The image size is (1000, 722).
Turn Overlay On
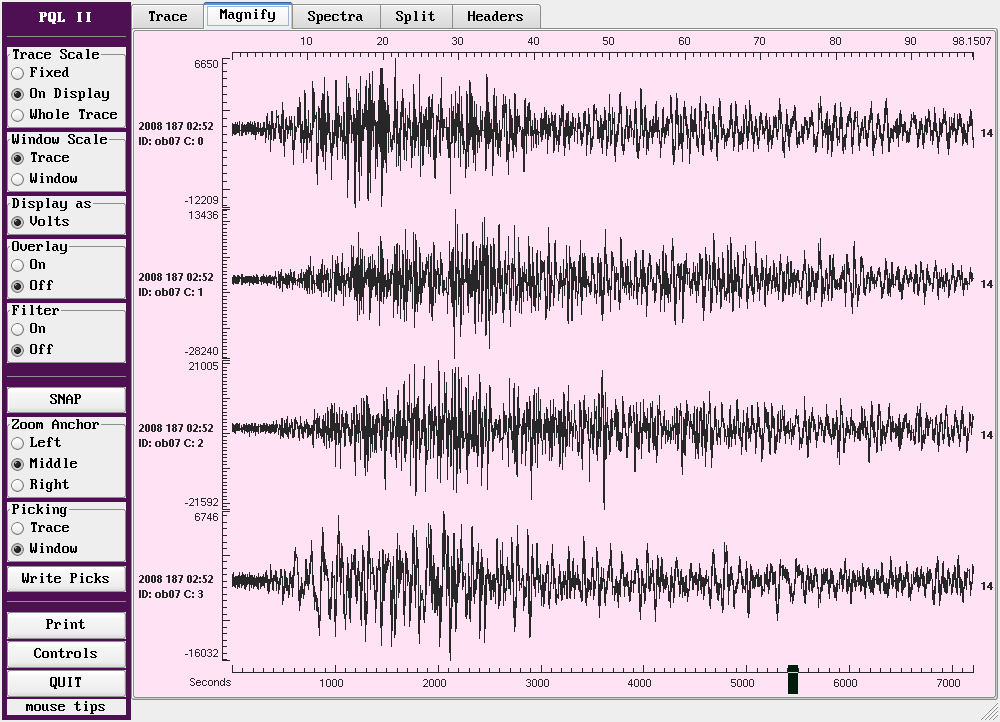tap(18, 265)
